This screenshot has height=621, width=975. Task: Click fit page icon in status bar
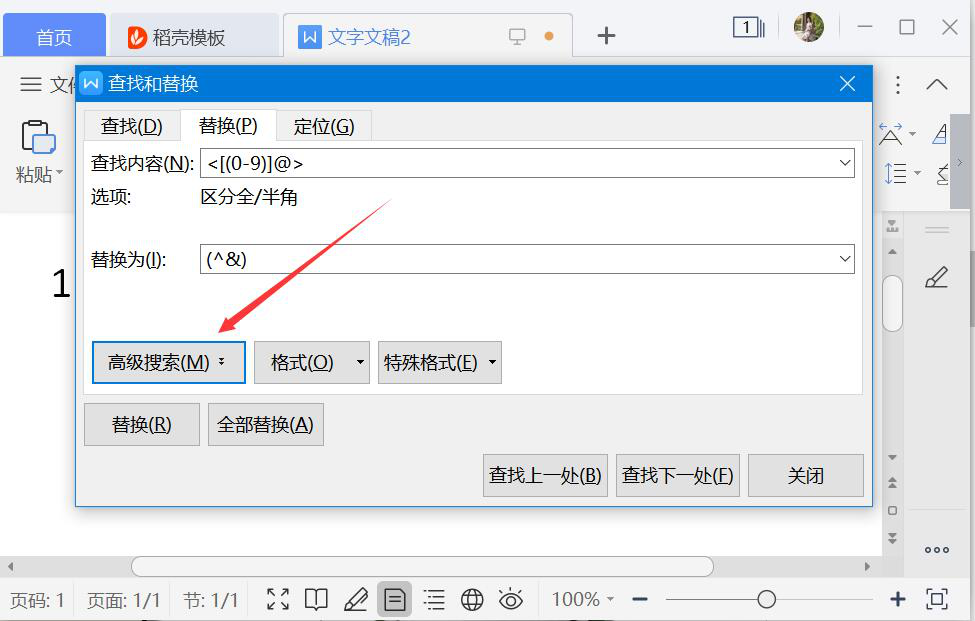937,599
